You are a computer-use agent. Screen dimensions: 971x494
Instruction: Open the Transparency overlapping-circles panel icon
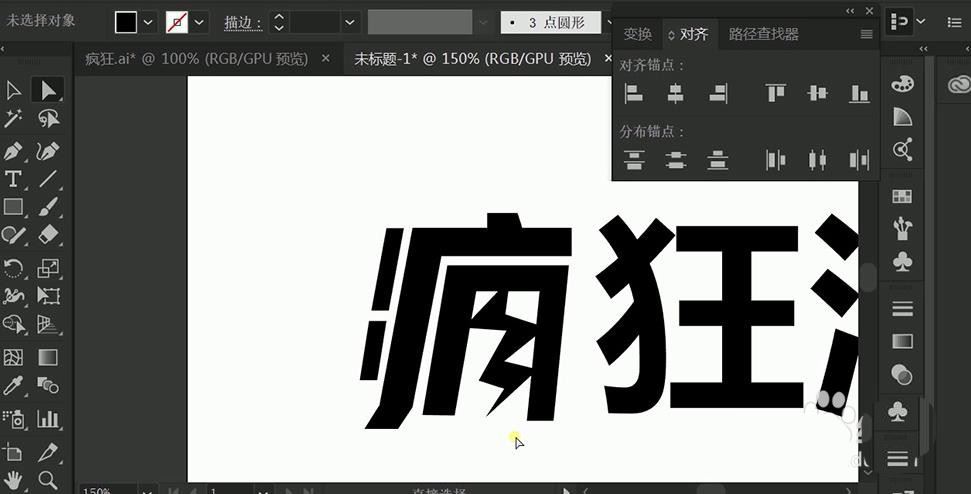[902, 374]
